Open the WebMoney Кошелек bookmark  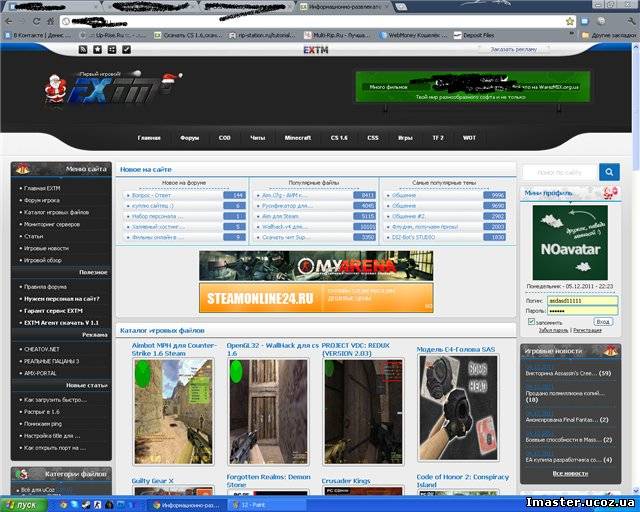pos(413,36)
